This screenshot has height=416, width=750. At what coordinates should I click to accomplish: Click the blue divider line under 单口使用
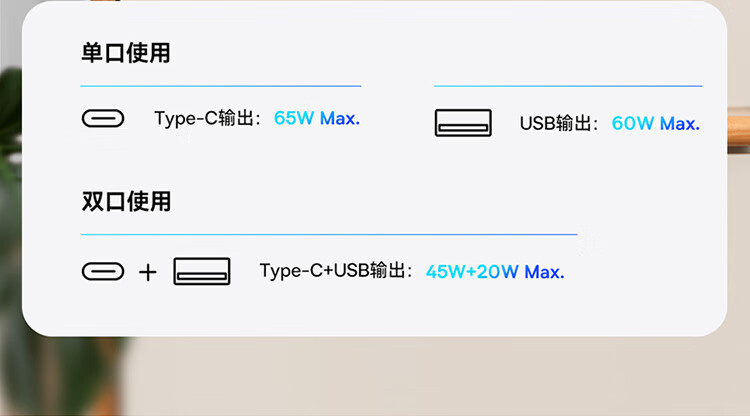tap(221, 86)
